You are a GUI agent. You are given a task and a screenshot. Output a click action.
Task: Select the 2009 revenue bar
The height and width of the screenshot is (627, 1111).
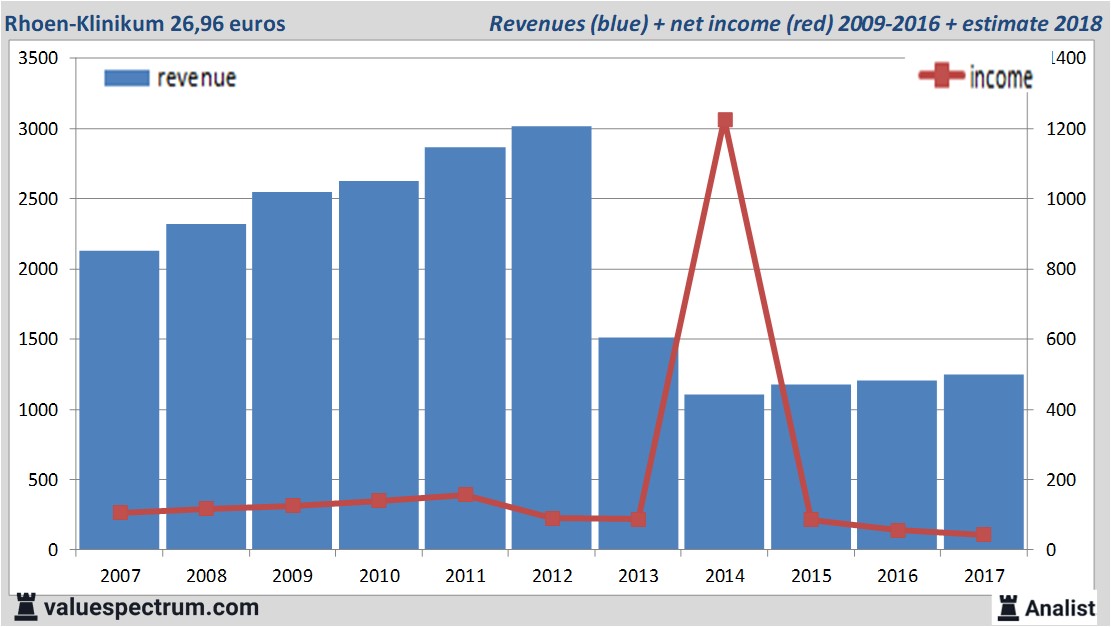(x=292, y=371)
